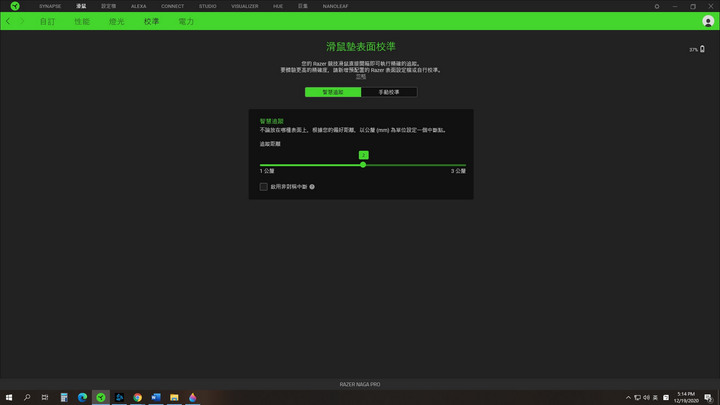Open Synapse settings gear in title bar
Viewport: 720px width, 405px height.
657,6
